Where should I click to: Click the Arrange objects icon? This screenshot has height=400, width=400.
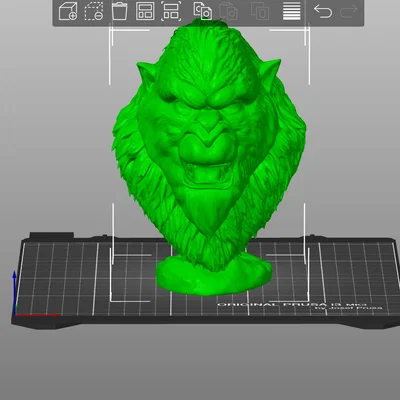pyautogui.click(x=145, y=11)
